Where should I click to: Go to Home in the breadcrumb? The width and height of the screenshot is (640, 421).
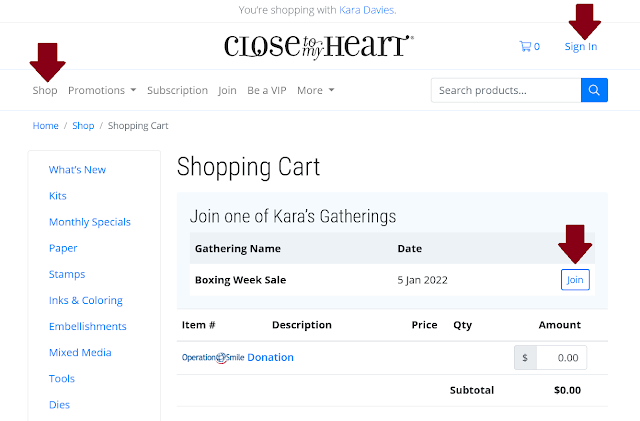(46, 126)
